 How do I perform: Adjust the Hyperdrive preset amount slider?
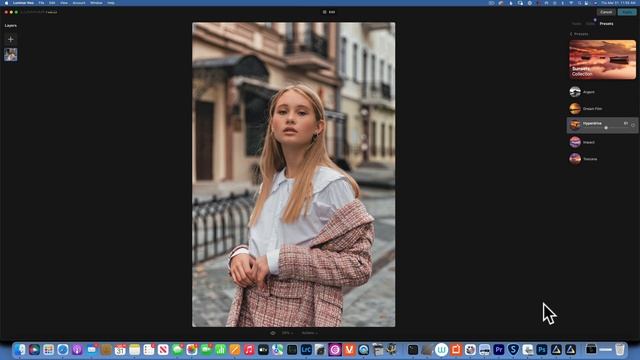606,128
